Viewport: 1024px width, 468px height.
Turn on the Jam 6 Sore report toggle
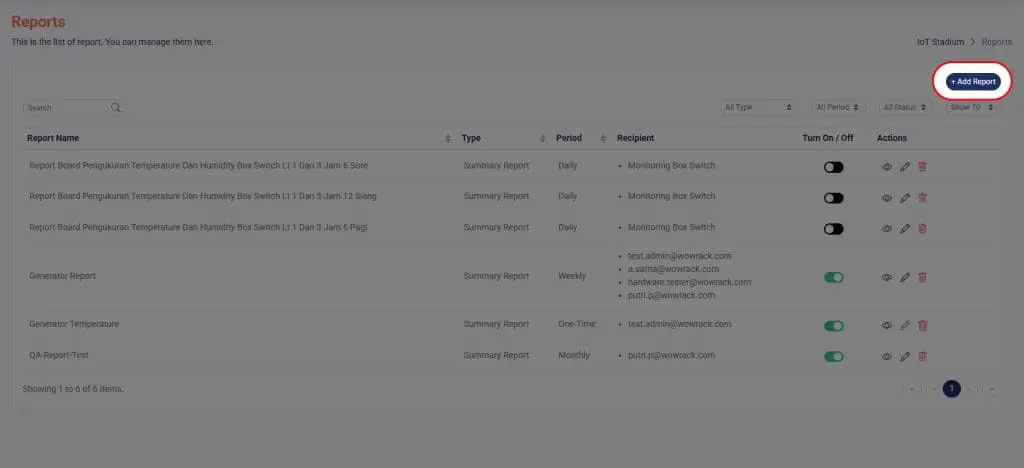tap(833, 167)
